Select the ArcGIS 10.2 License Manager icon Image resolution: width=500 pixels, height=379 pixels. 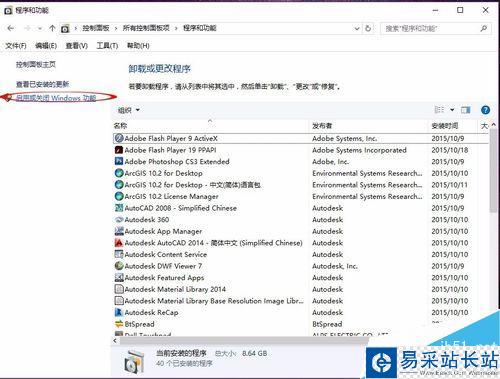[119, 196]
